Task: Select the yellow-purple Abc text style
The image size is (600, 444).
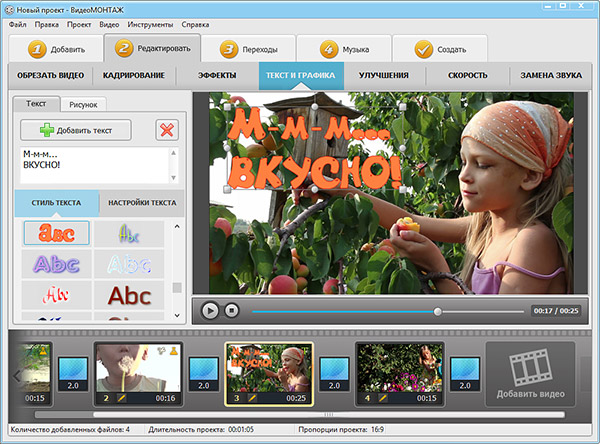Action: (129, 233)
